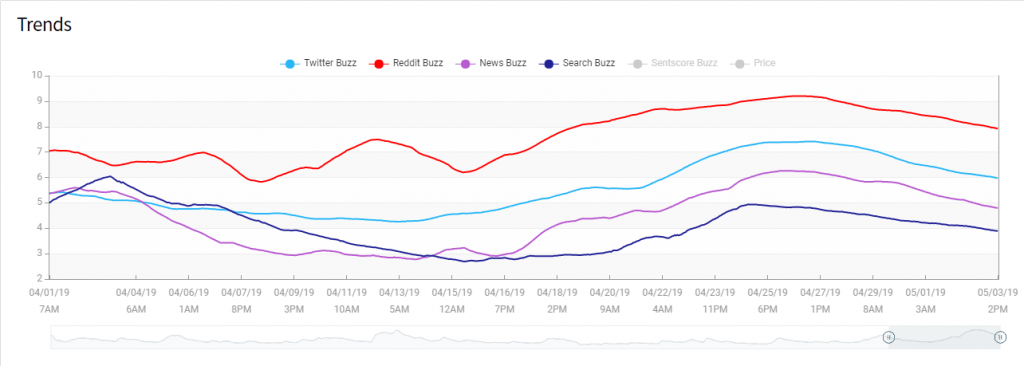Viewport: 1024px width, 366px height.
Task: Hide Search Buzz line from legend
Action: coord(577,63)
